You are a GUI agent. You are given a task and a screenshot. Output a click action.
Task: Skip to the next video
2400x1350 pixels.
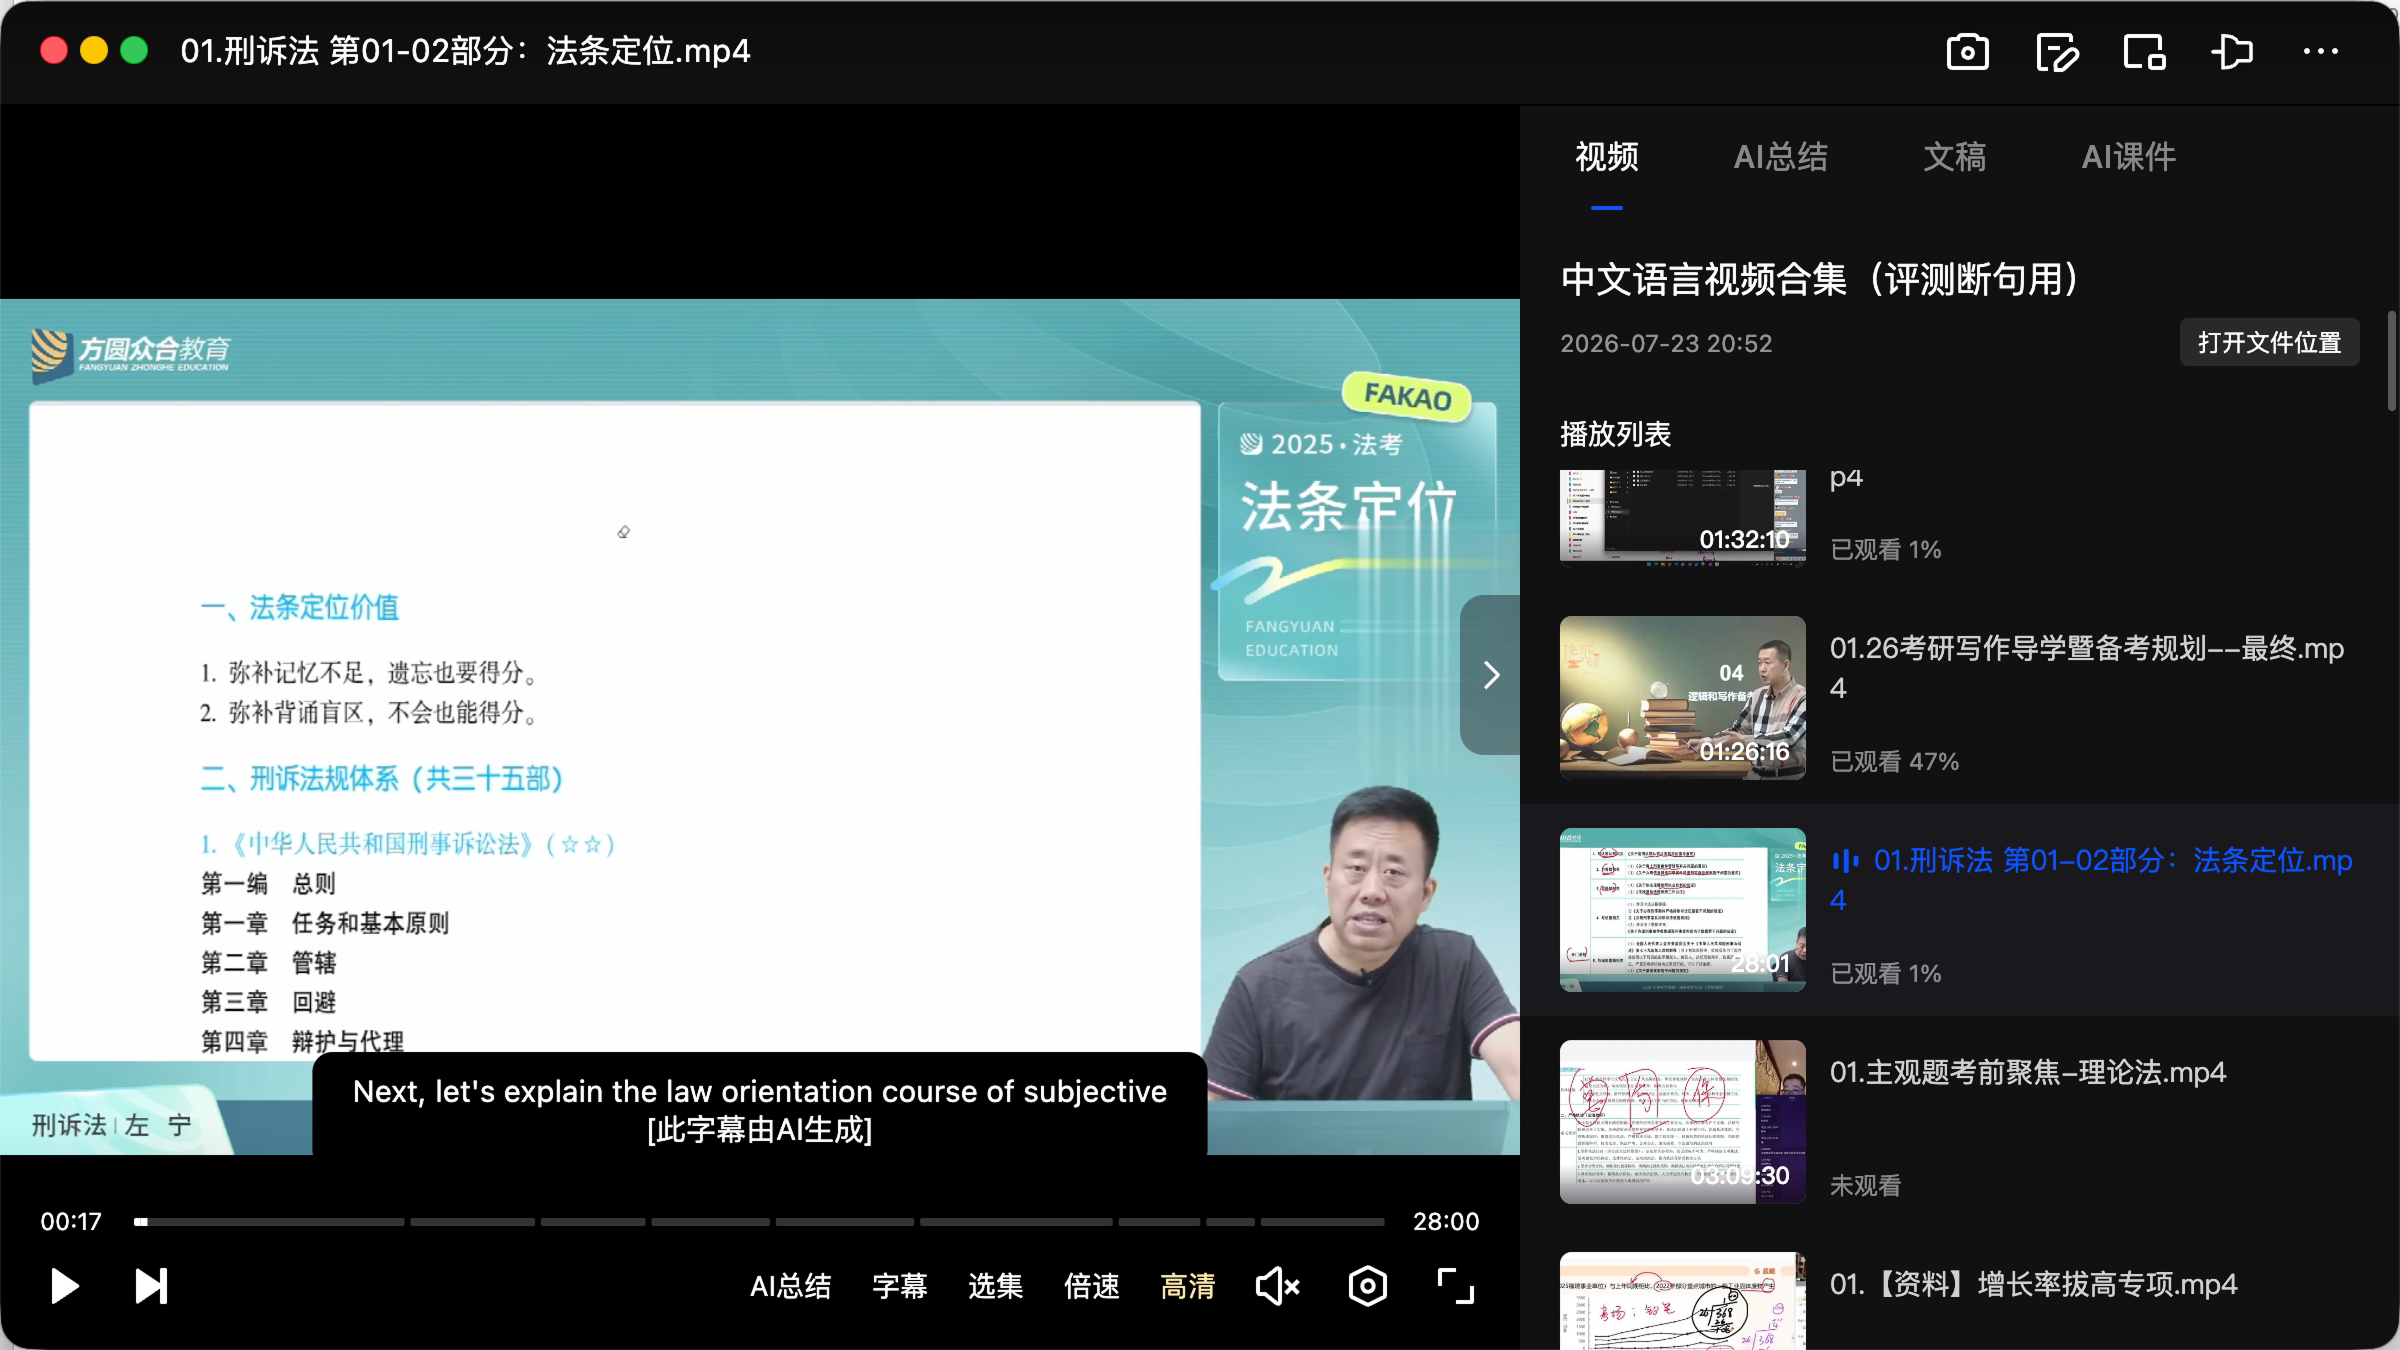[x=151, y=1286]
